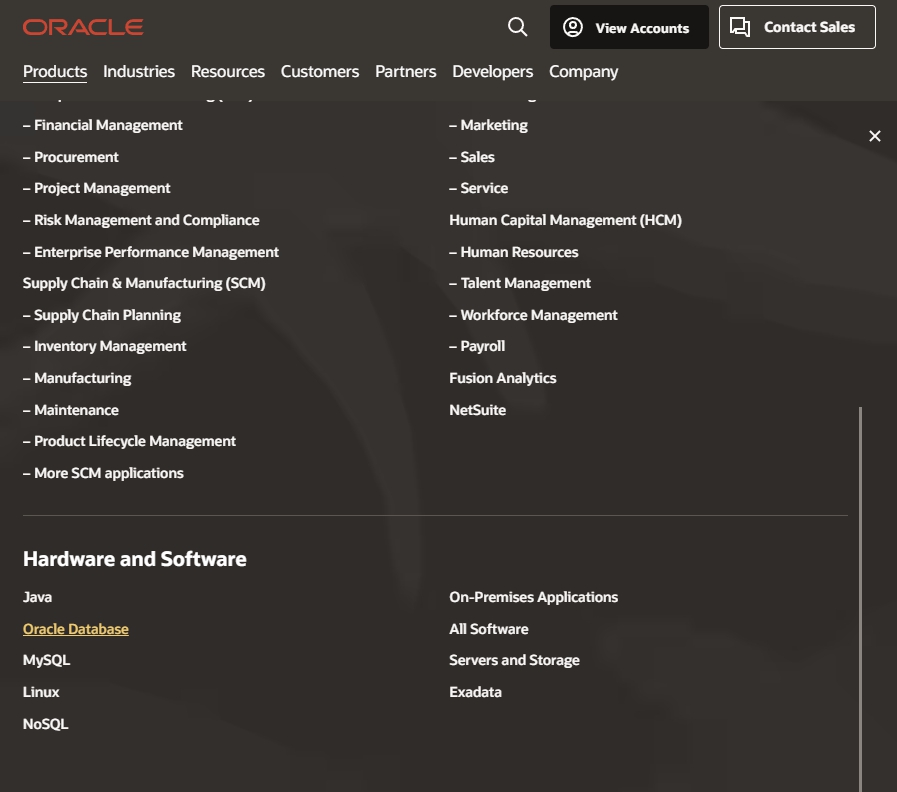Open the Resources menu
This screenshot has width=897, height=792.
point(228,72)
